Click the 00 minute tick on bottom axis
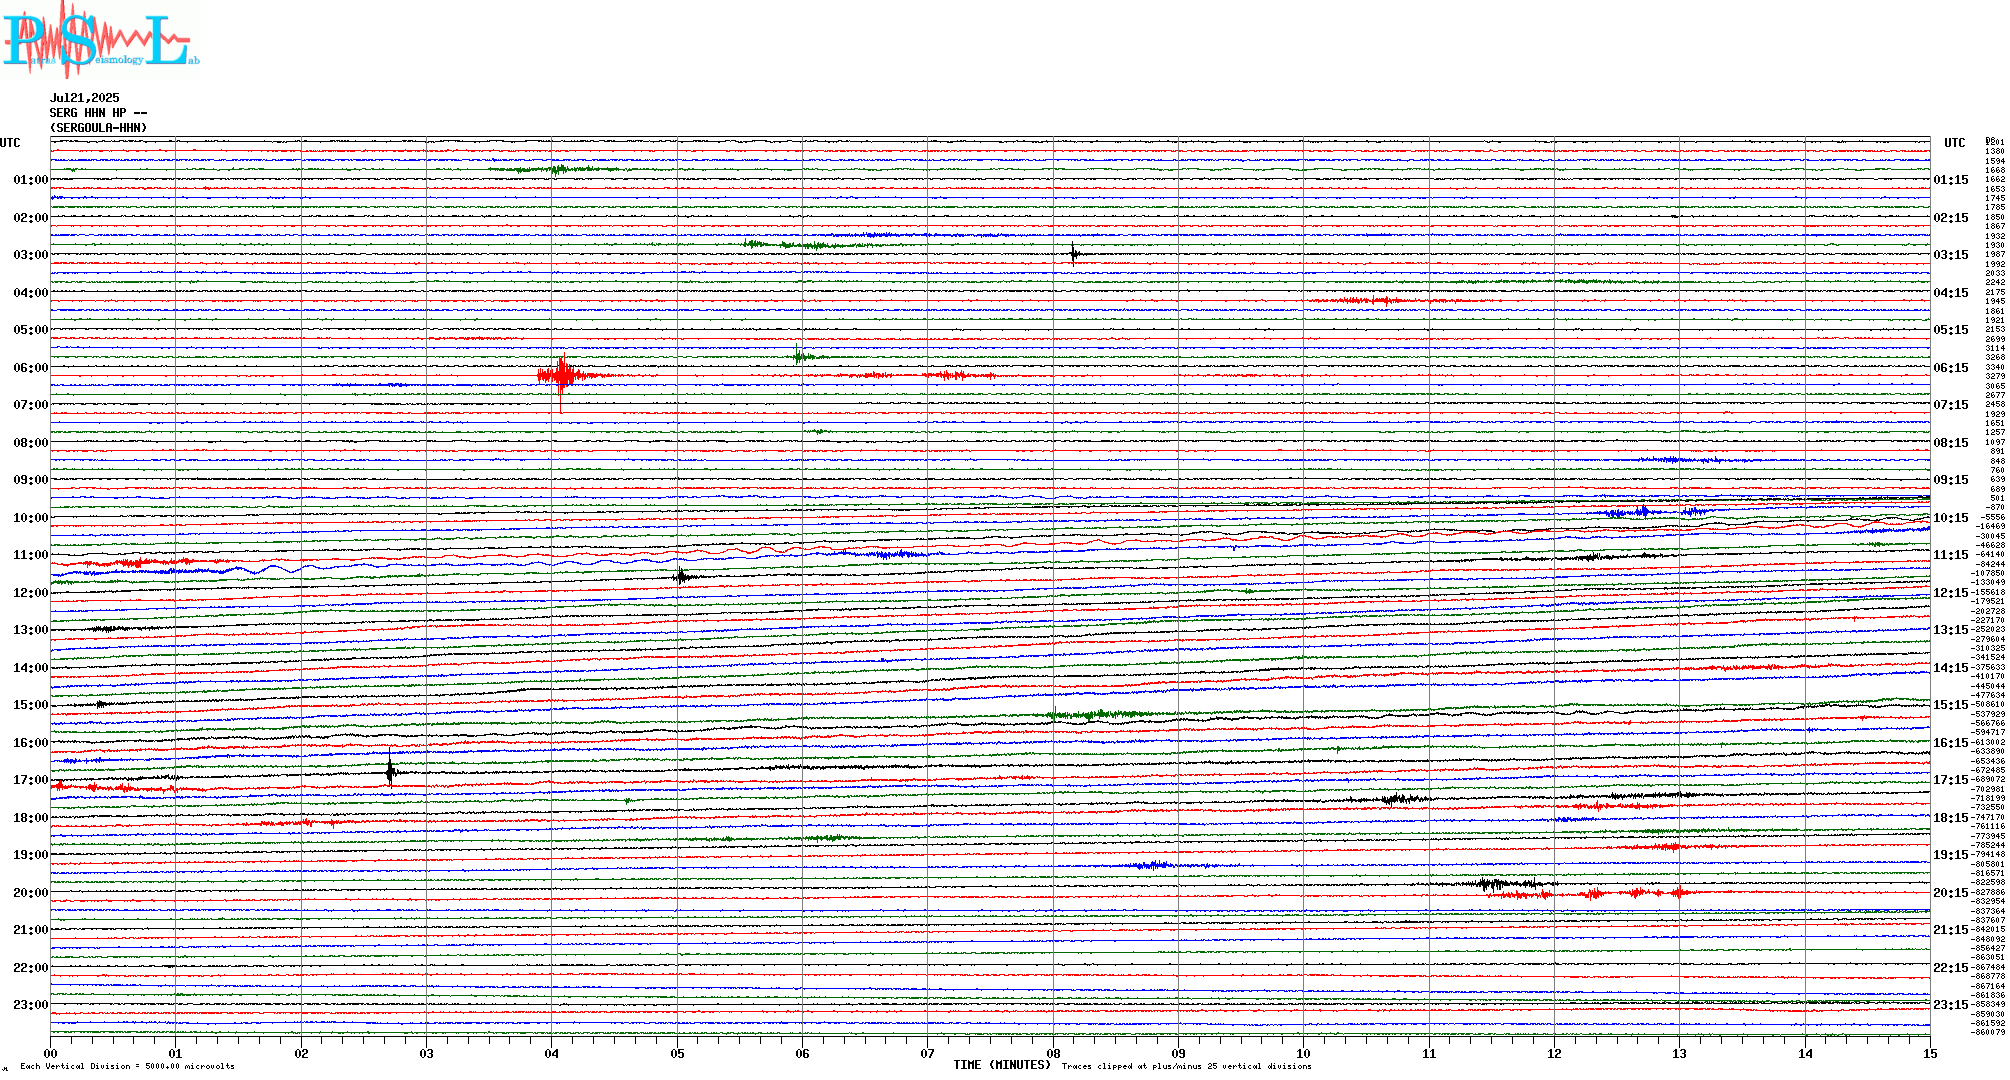This screenshot has height=1080, width=2010. (x=51, y=1053)
